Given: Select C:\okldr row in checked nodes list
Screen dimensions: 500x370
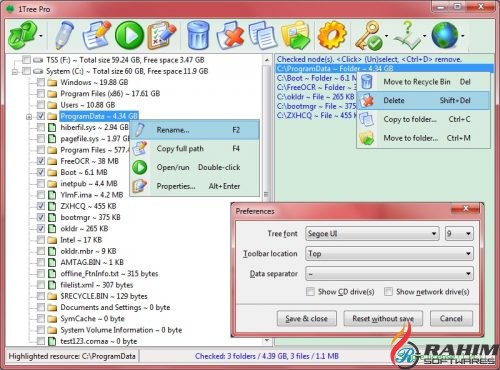Looking at the screenshot, I should pyautogui.click(x=316, y=97).
